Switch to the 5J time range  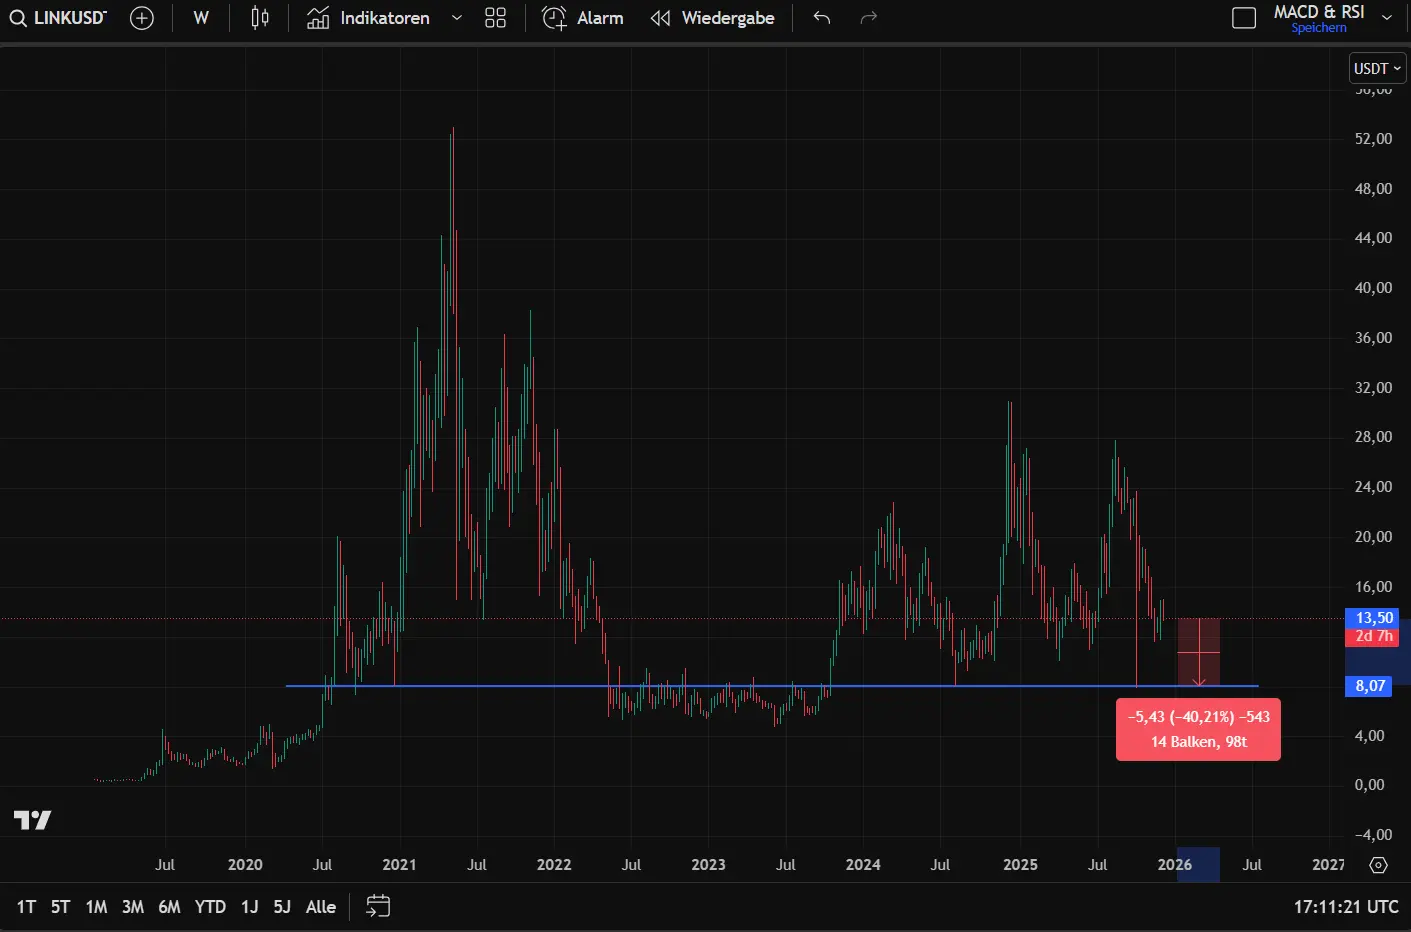282,907
